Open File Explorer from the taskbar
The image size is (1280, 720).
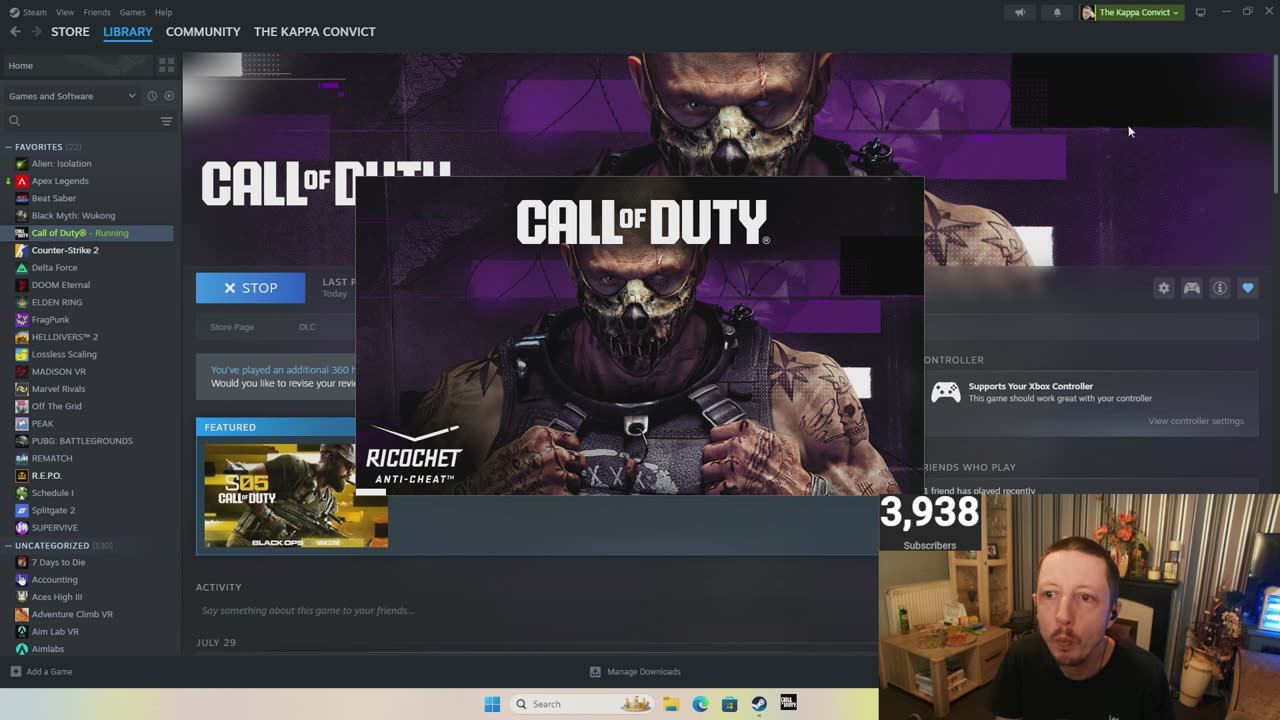pos(671,704)
